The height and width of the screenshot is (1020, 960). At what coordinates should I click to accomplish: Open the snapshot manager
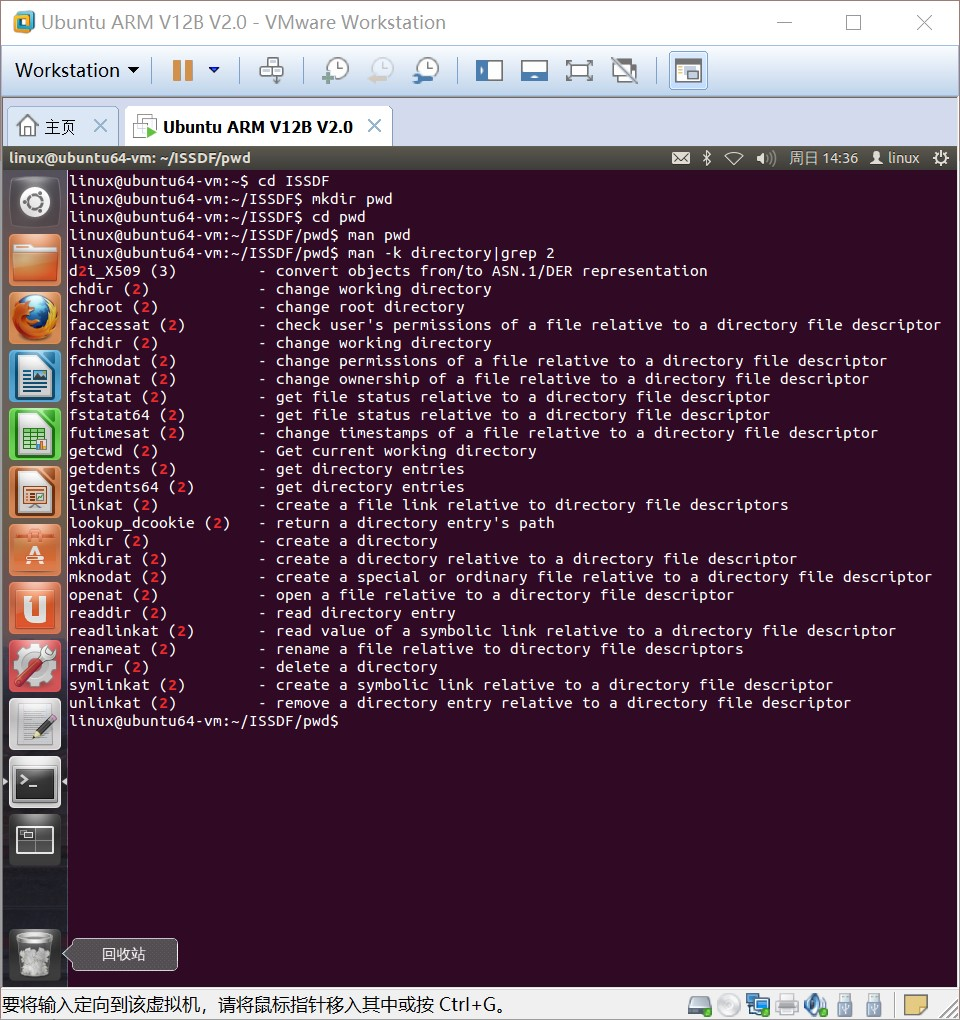click(x=426, y=70)
